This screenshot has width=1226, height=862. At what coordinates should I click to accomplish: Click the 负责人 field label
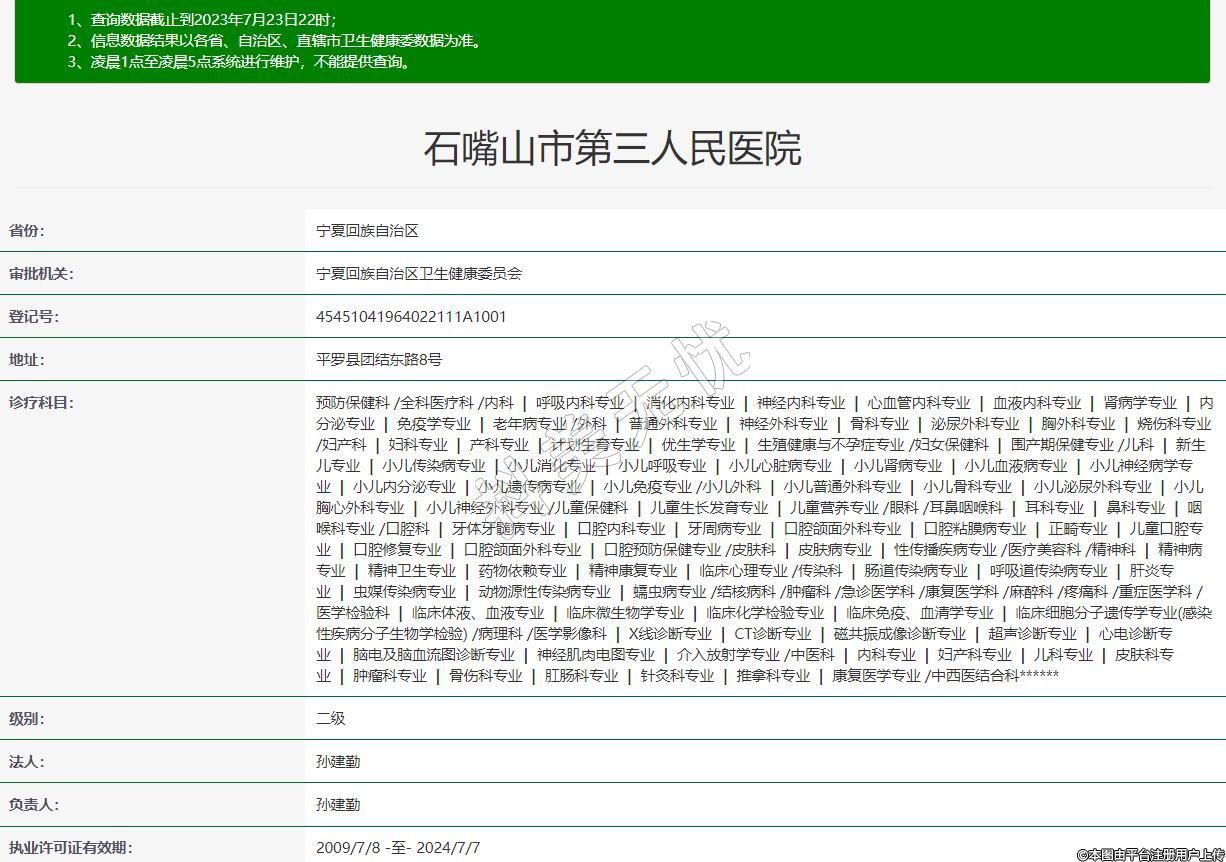pyautogui.click(x=34, y=804)
